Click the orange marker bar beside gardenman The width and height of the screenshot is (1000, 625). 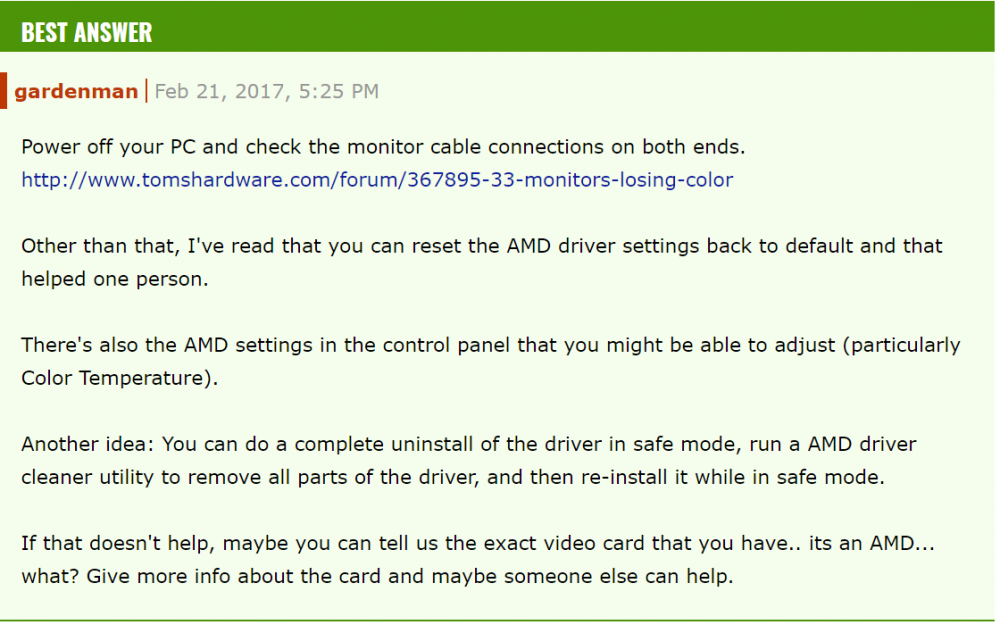(x=4, y=91)
